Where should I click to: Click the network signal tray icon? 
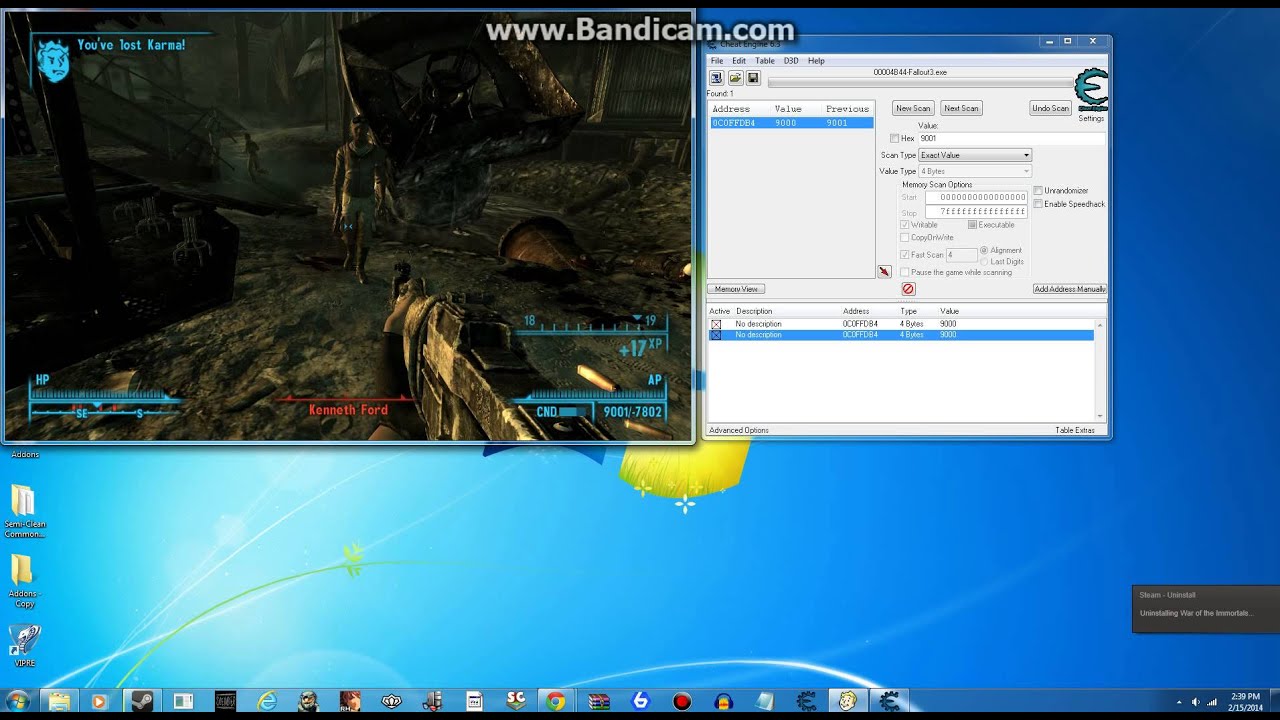tap(1212, 702)
